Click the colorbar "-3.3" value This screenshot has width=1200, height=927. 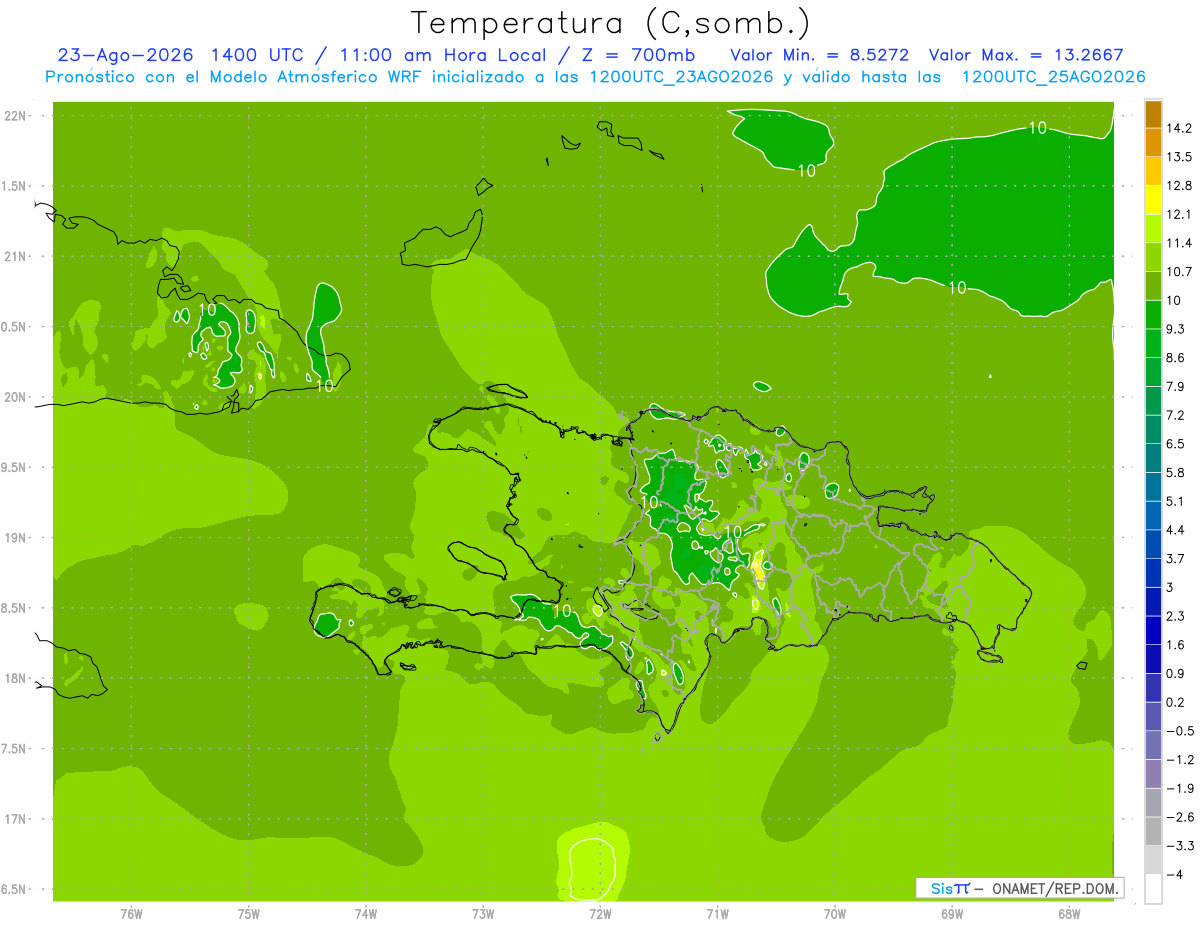click(x=1179, y=846)
